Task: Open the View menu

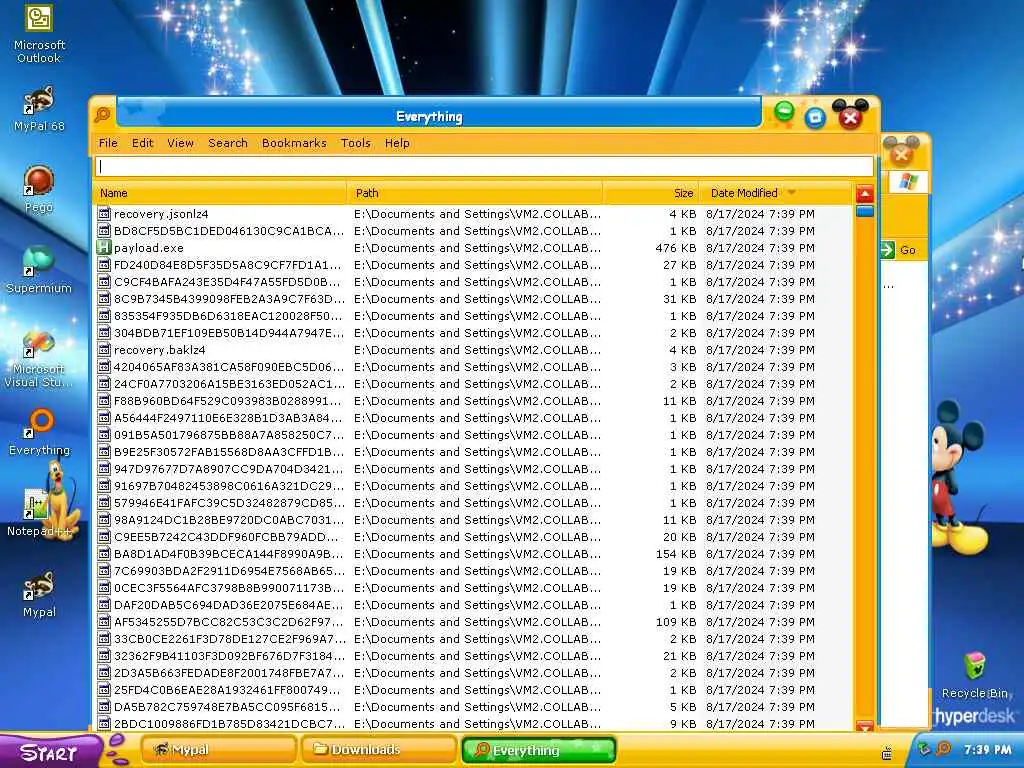Action: click(180, 143)
